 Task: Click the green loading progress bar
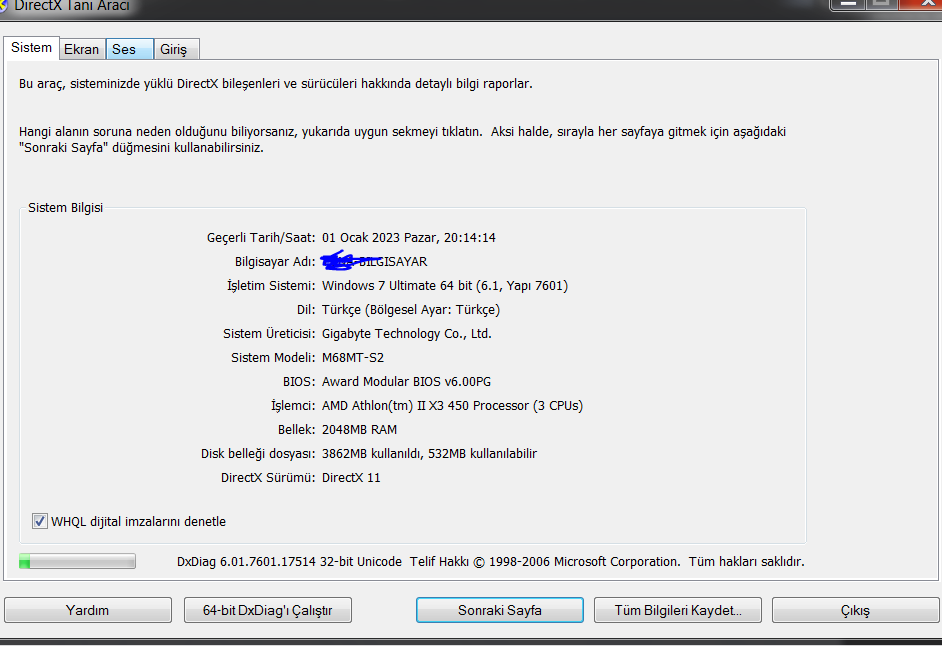click(x=77, y=561)
